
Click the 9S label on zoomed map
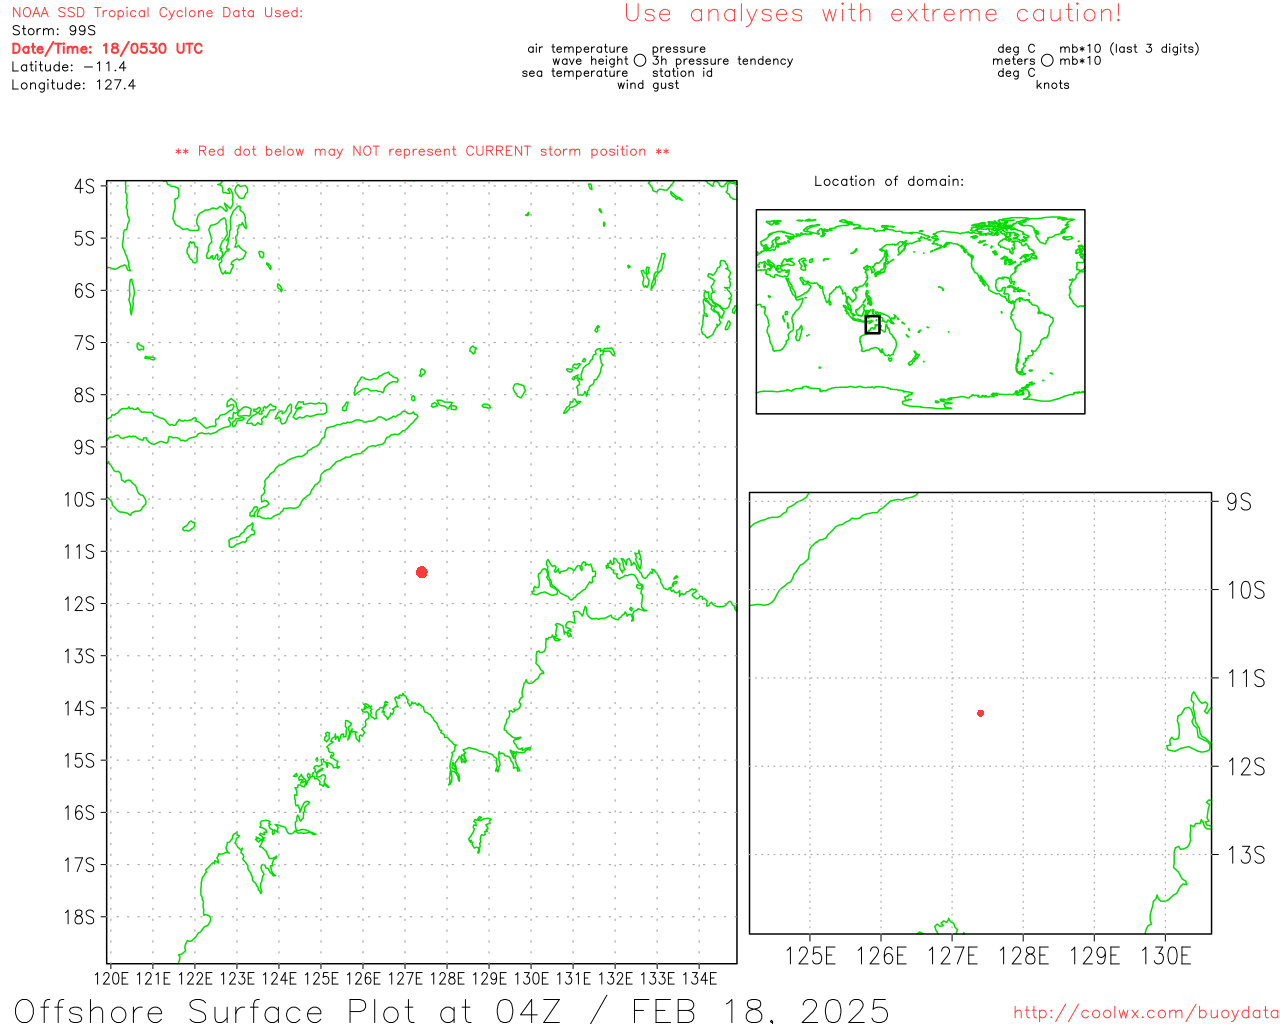(1239, 502)
